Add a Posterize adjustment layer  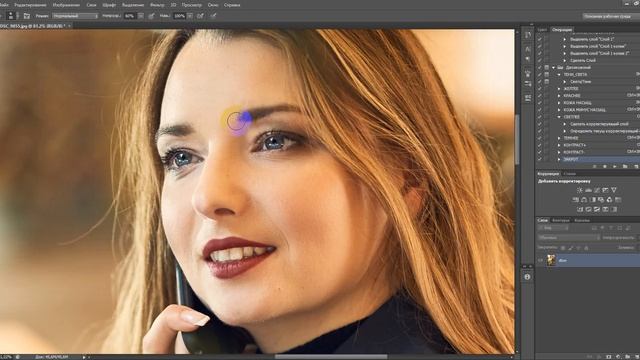[589, 209]
